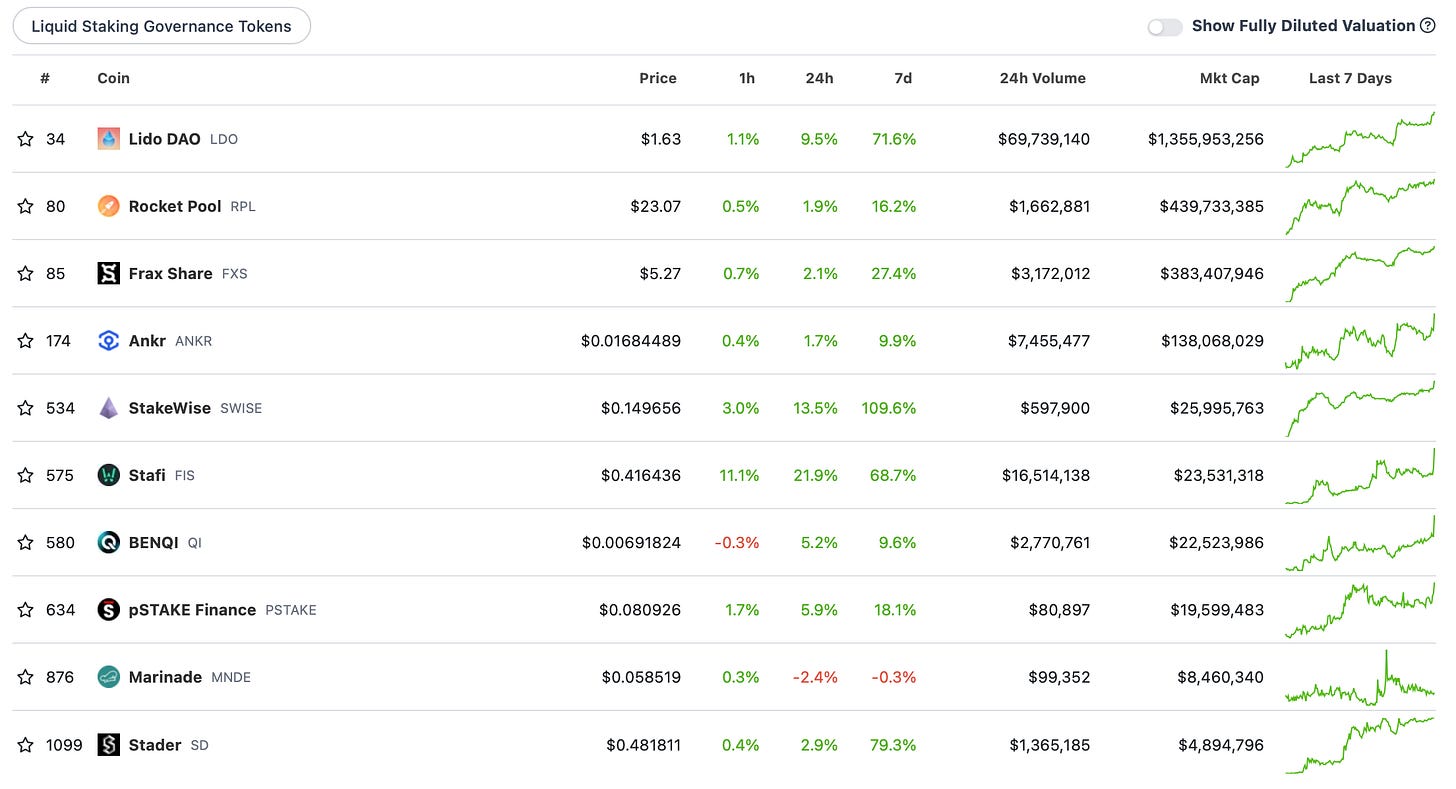Click the Frax Share logo icon
Viewport: 1456px width, 789px height.
coord(109,273)
